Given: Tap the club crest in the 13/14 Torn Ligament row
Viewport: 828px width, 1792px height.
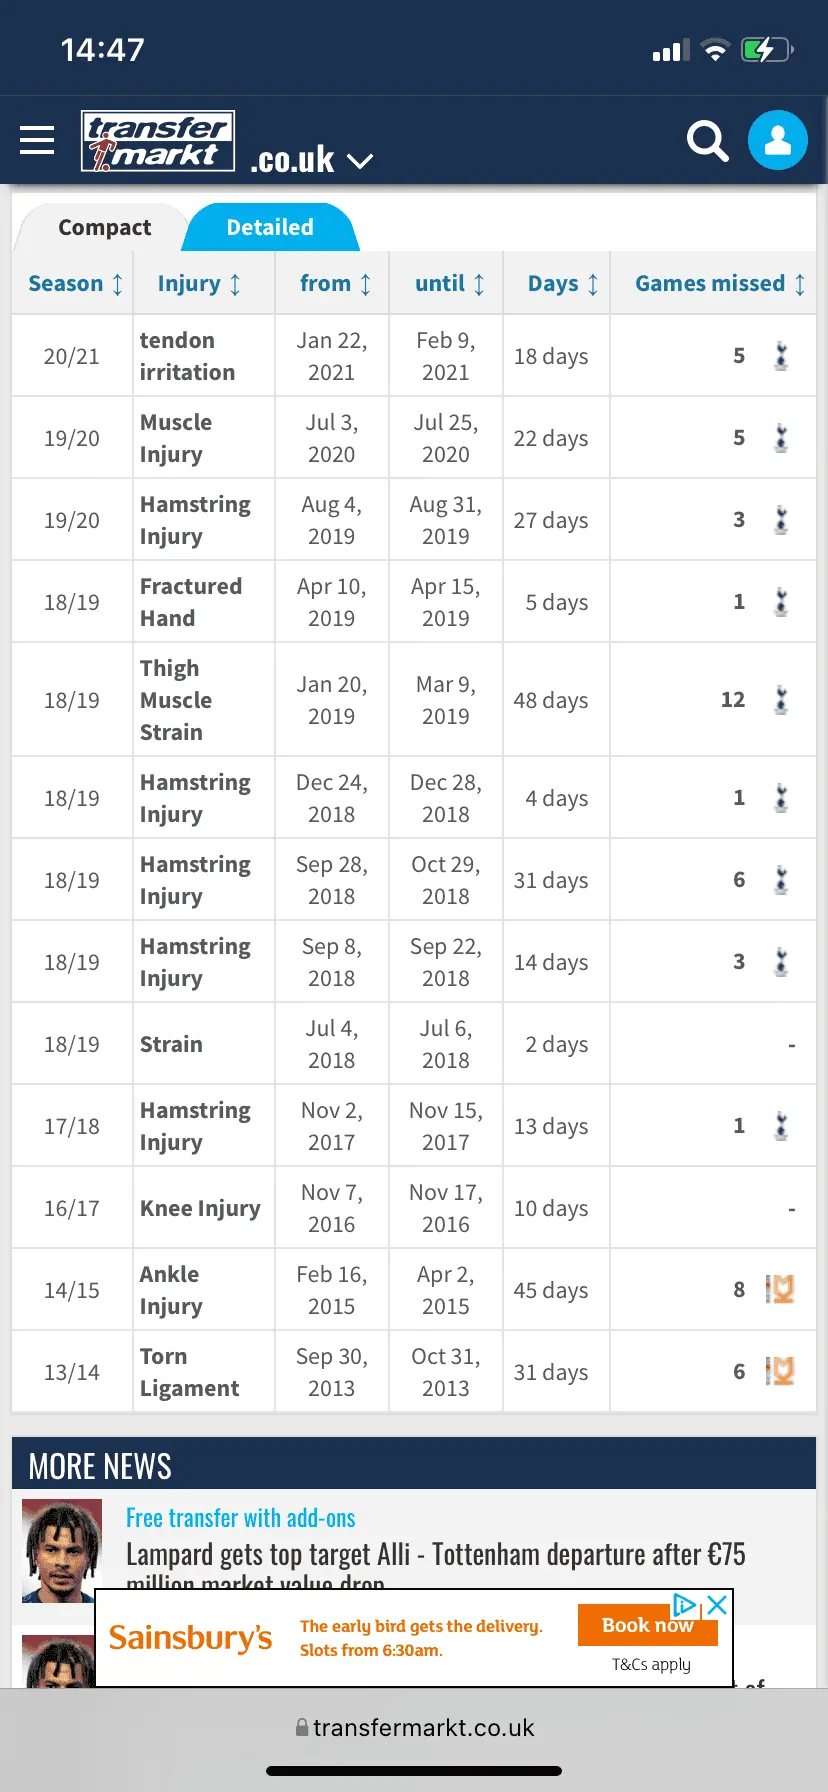Looking at the screenshot, I should pos(780,1372).
